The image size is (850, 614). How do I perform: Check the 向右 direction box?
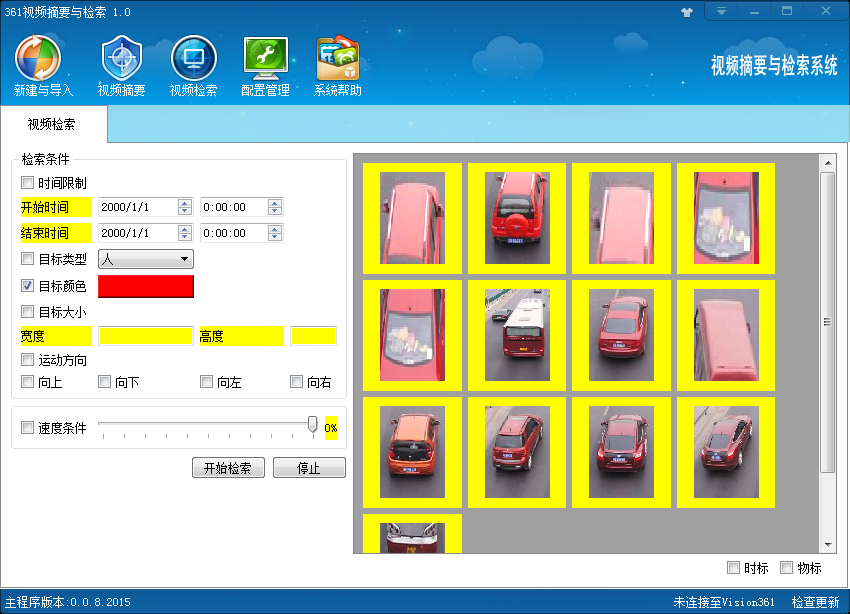[x=296, y=382]
